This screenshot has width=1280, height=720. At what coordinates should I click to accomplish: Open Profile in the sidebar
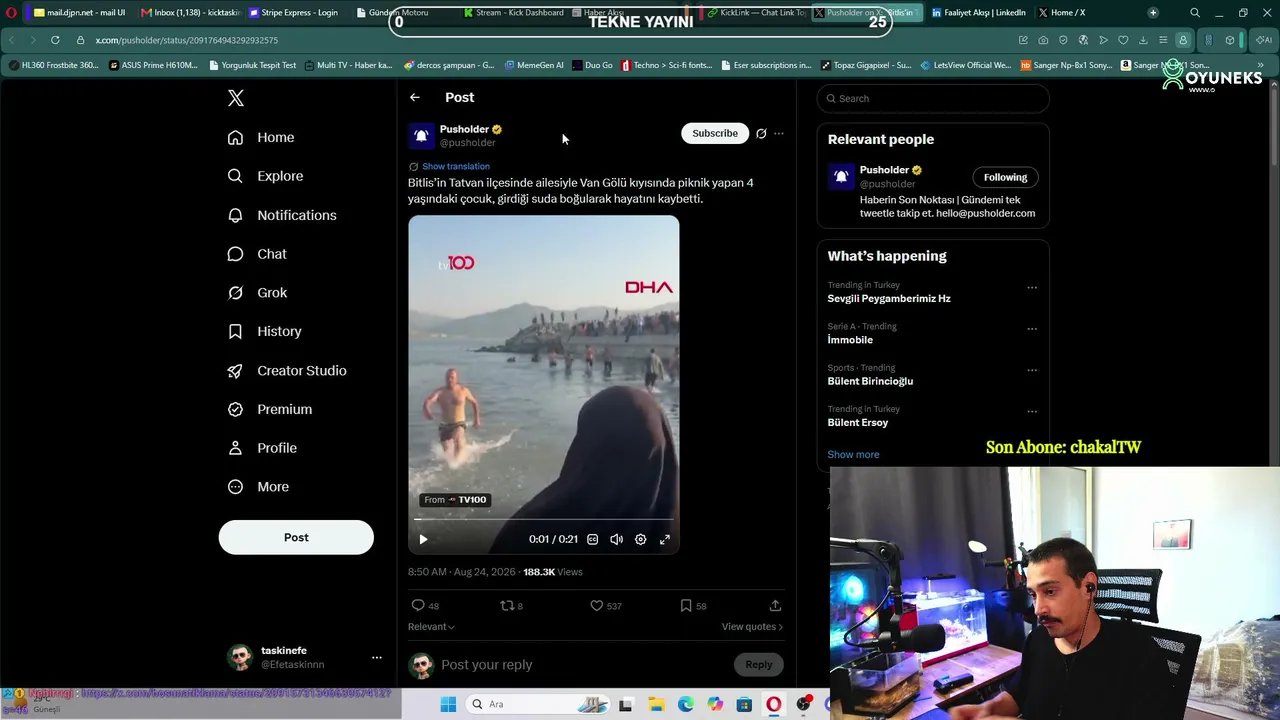click(262, 448)
